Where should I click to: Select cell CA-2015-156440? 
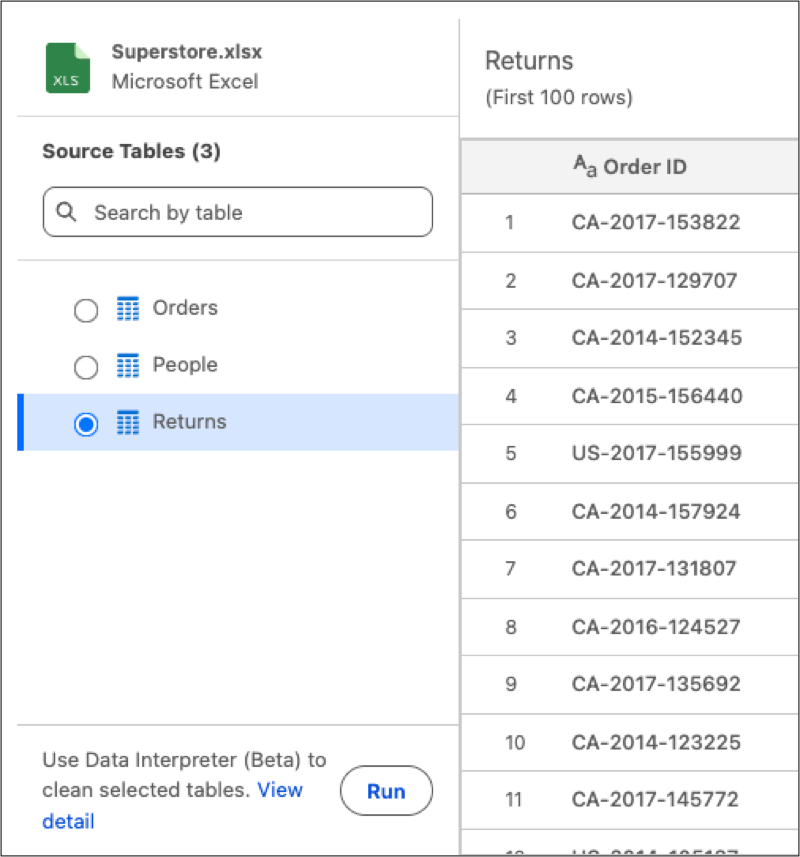pos(657,396)
